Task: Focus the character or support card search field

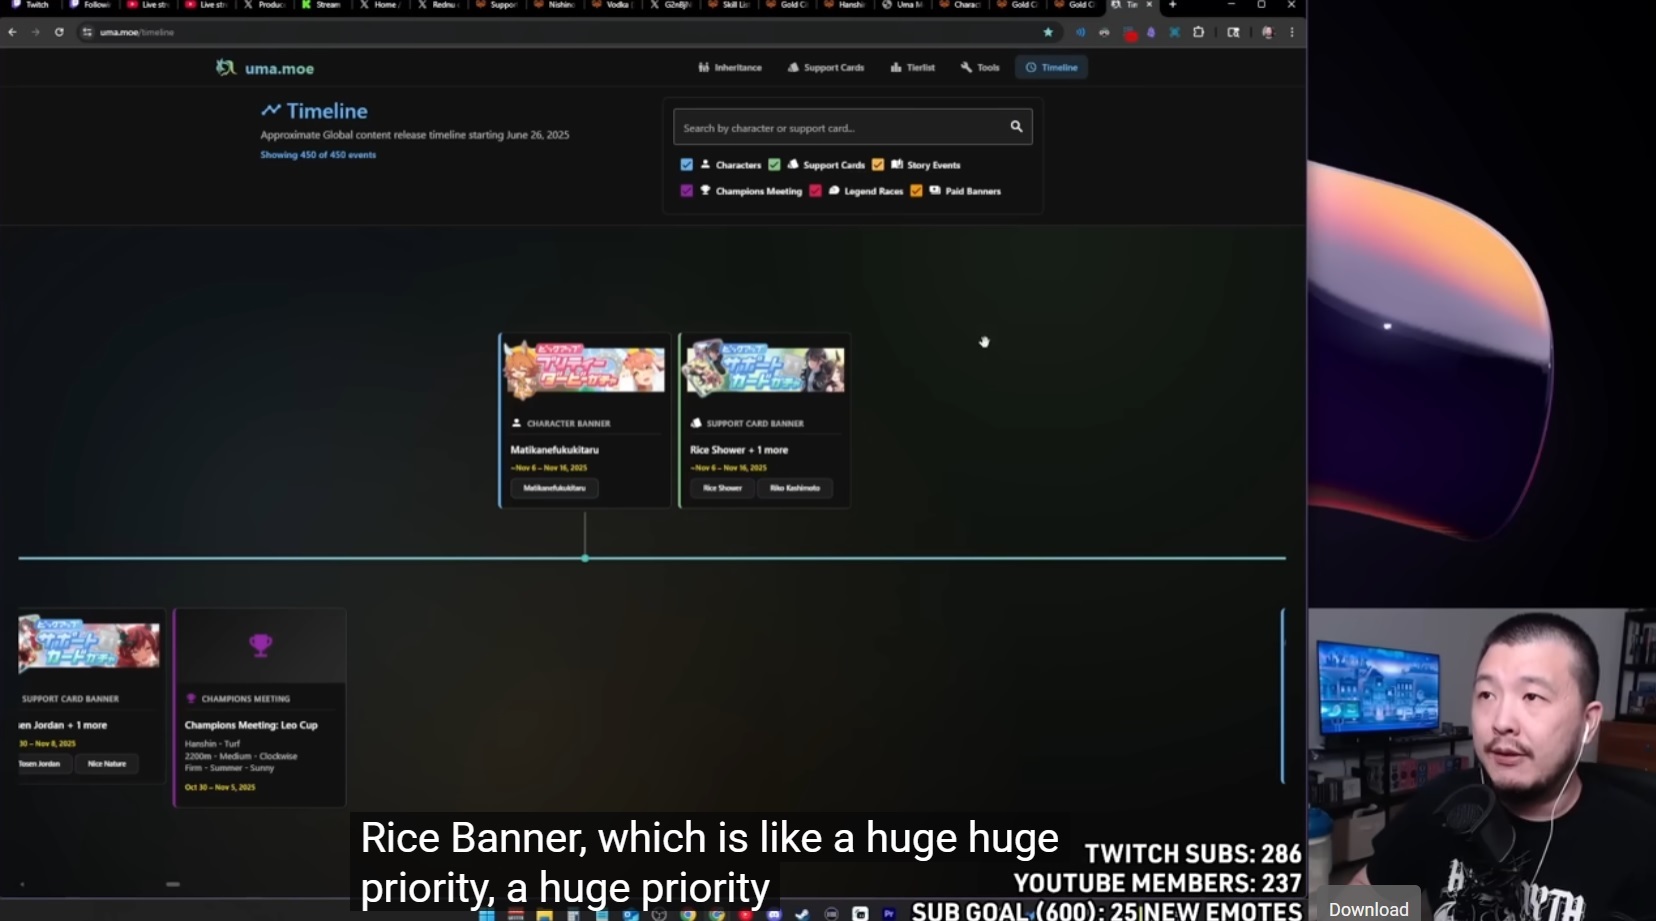Action: coord(840,128)
